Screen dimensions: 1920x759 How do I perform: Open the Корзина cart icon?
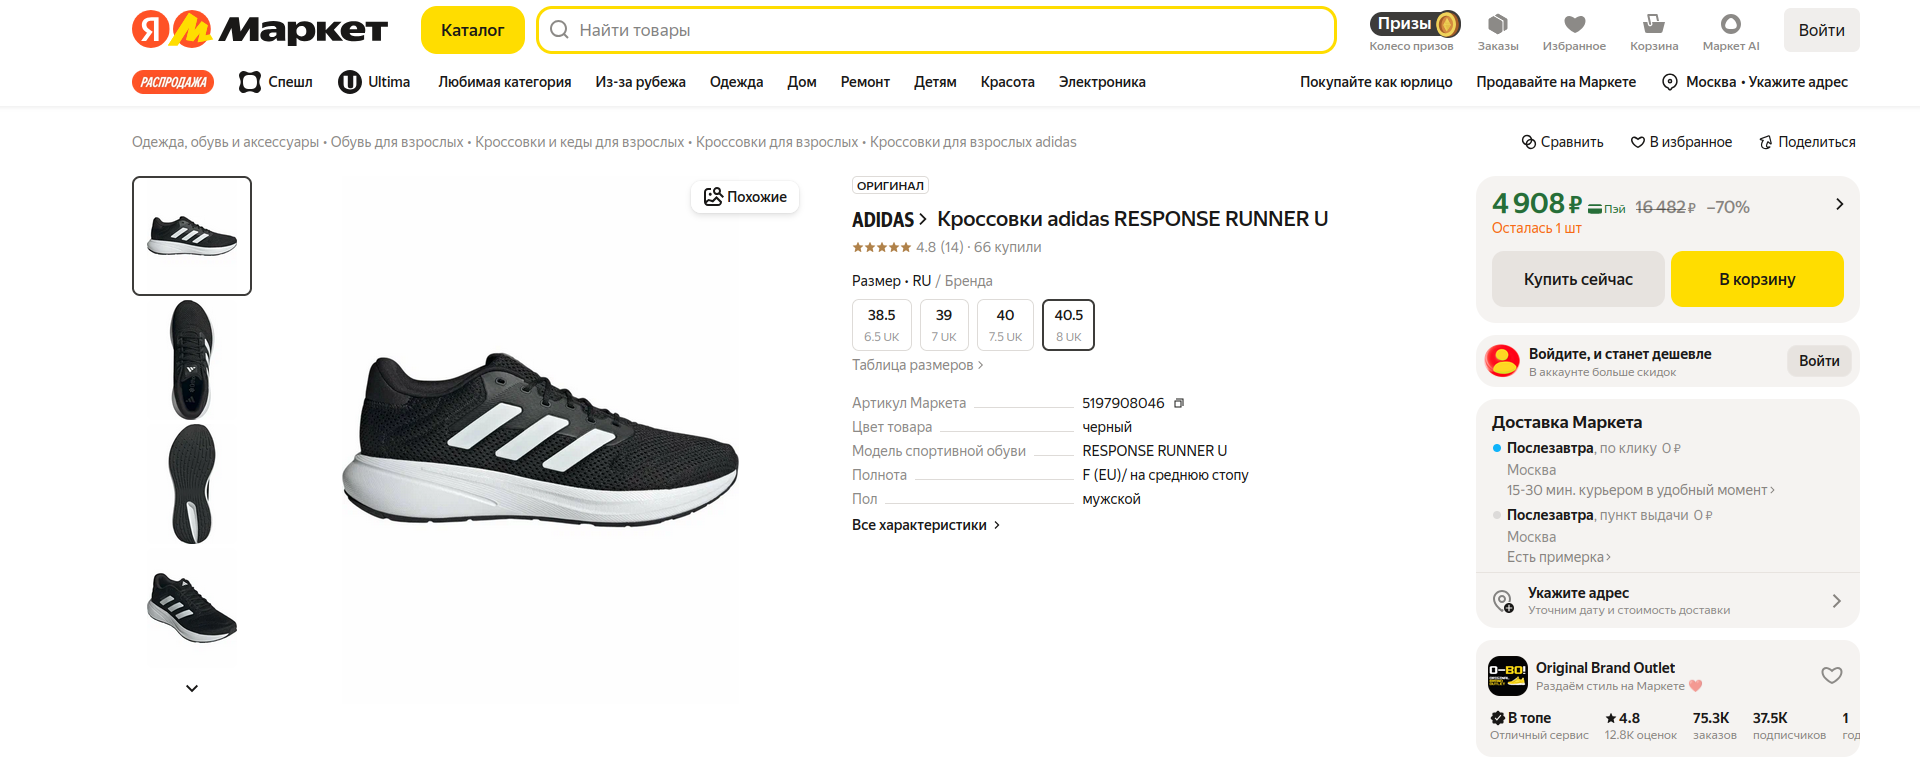(x=1654, y=32)
